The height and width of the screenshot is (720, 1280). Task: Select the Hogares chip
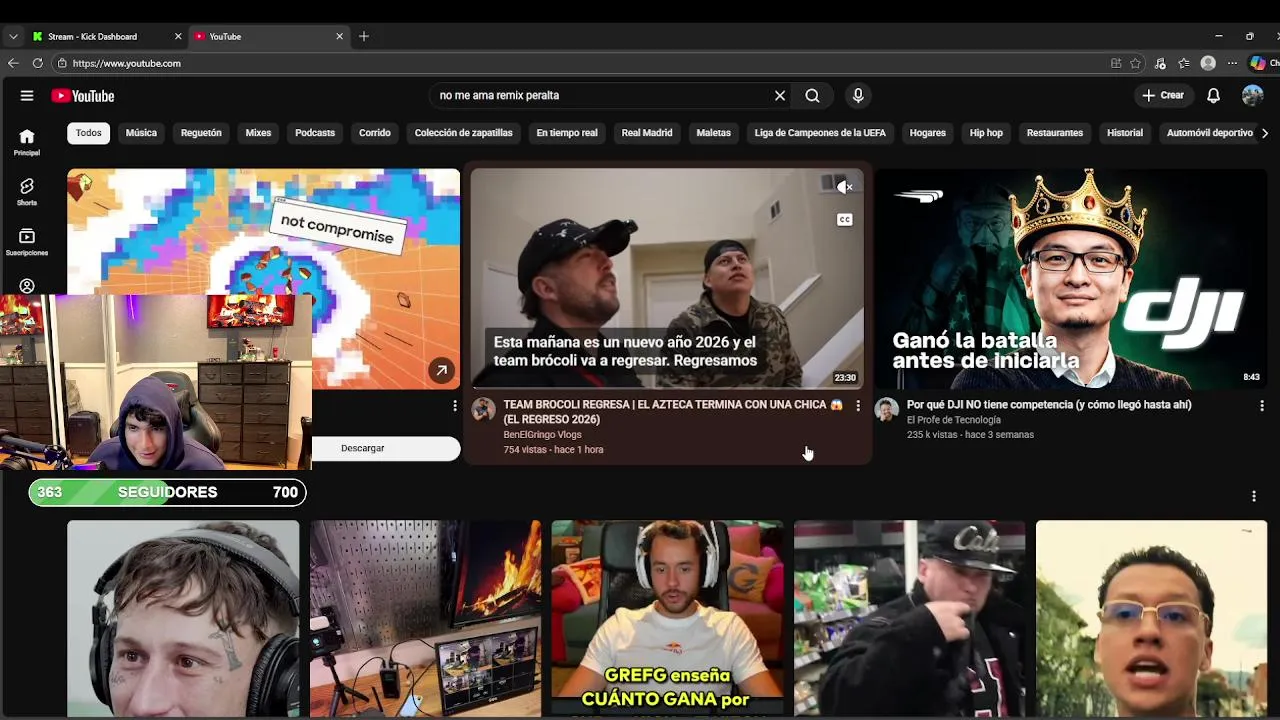(x=927, y=133)
